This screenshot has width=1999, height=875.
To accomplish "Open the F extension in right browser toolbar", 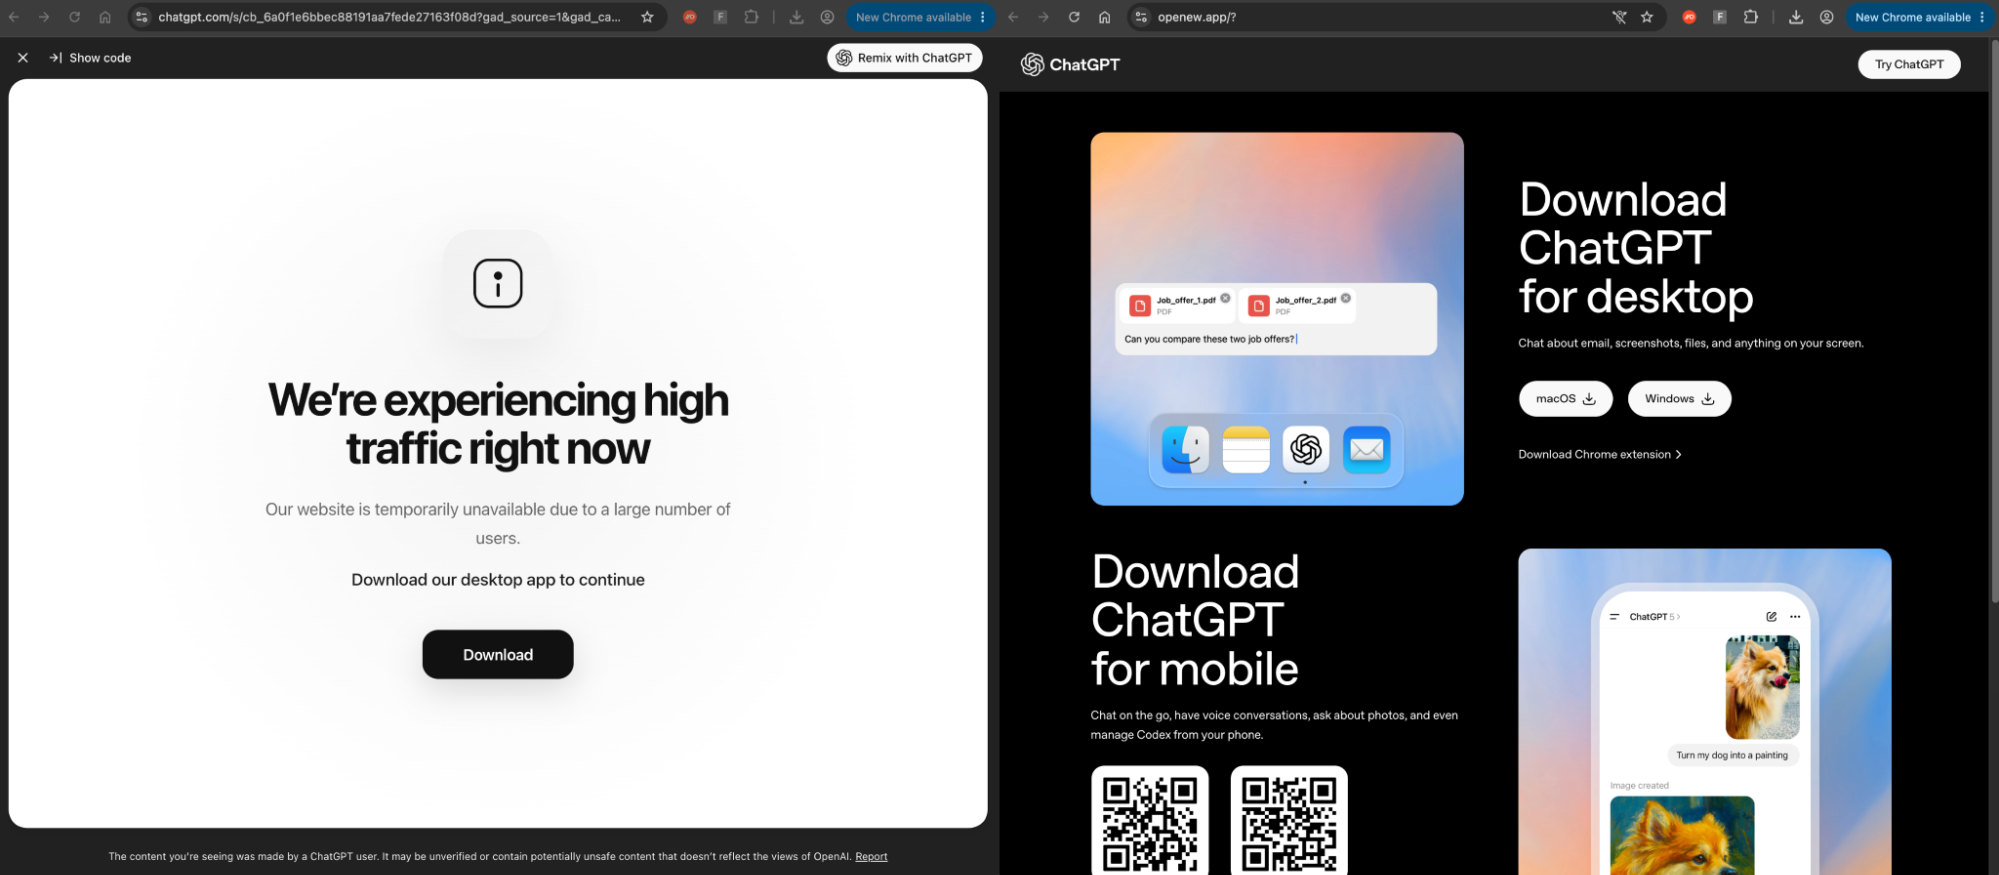I will (1720, 17).
